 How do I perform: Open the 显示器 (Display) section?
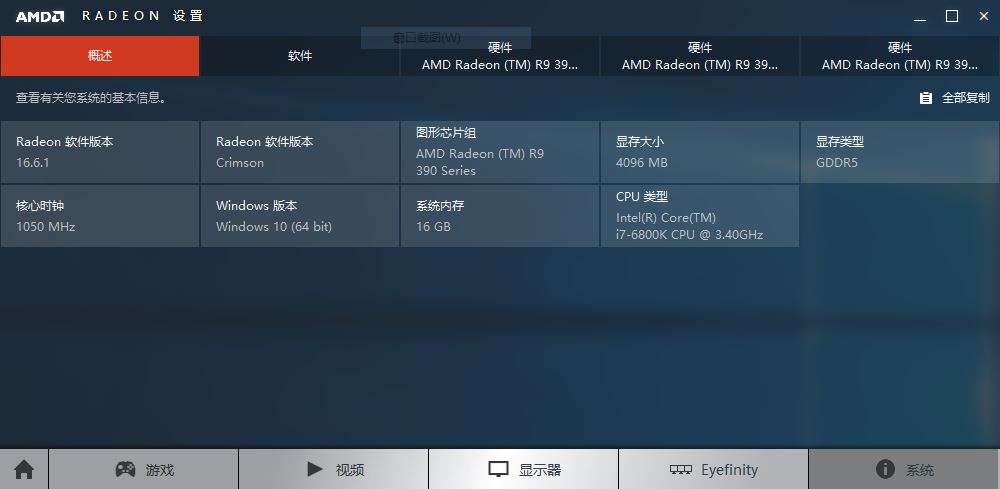point(524,469)
